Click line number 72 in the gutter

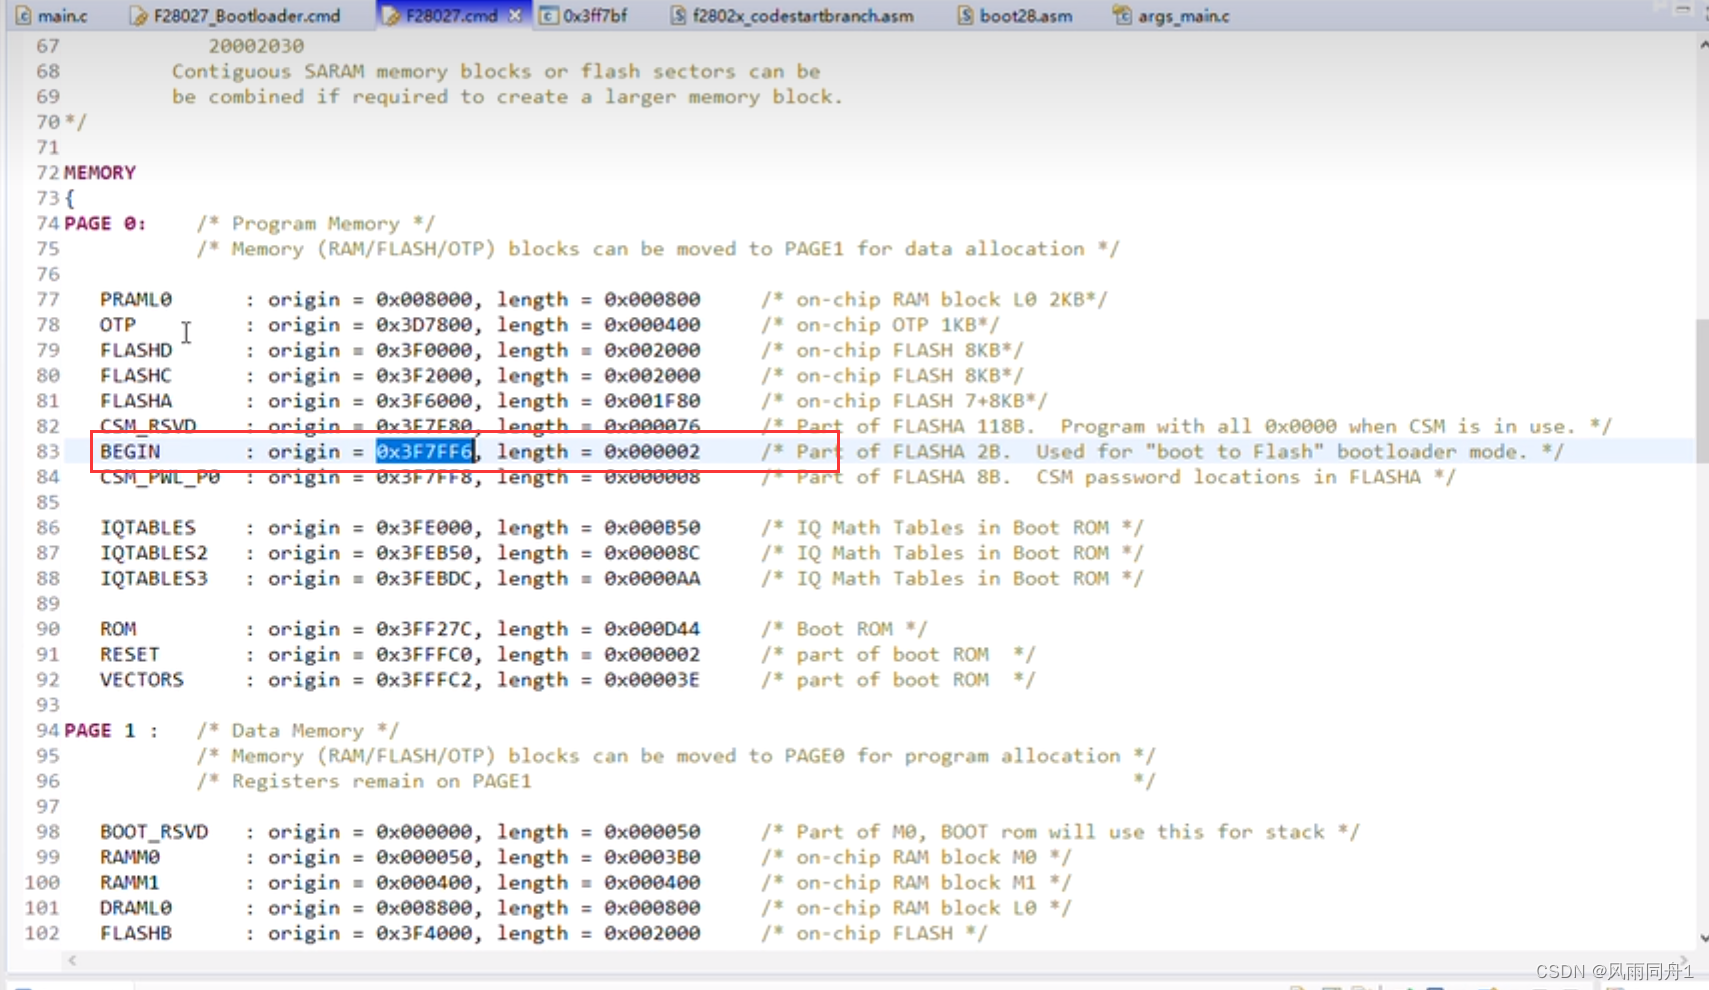coord(48,172)
